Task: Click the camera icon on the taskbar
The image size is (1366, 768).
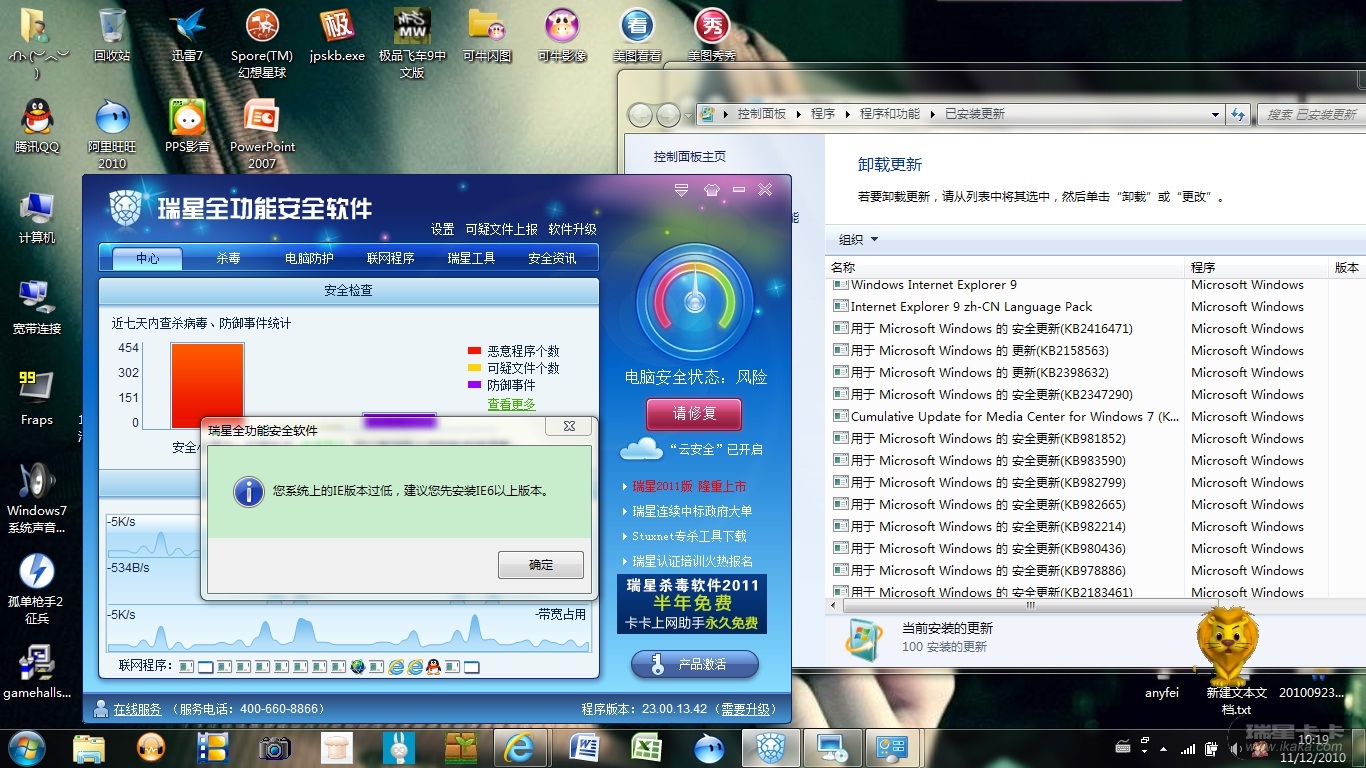Action: [274, 747]
